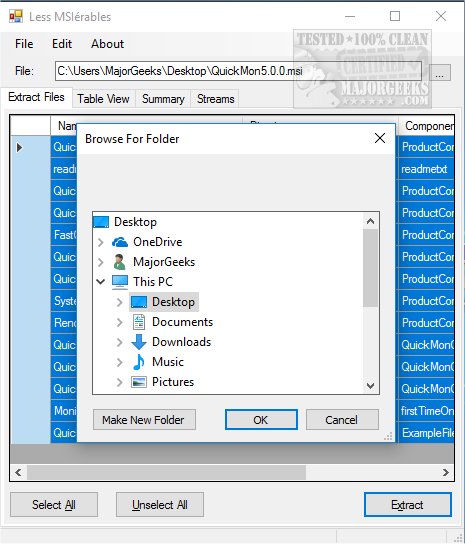This screenshot has width=465, height=544.
Task: Click the Less MSIérables app icon in the title bar
Action: 16,16
